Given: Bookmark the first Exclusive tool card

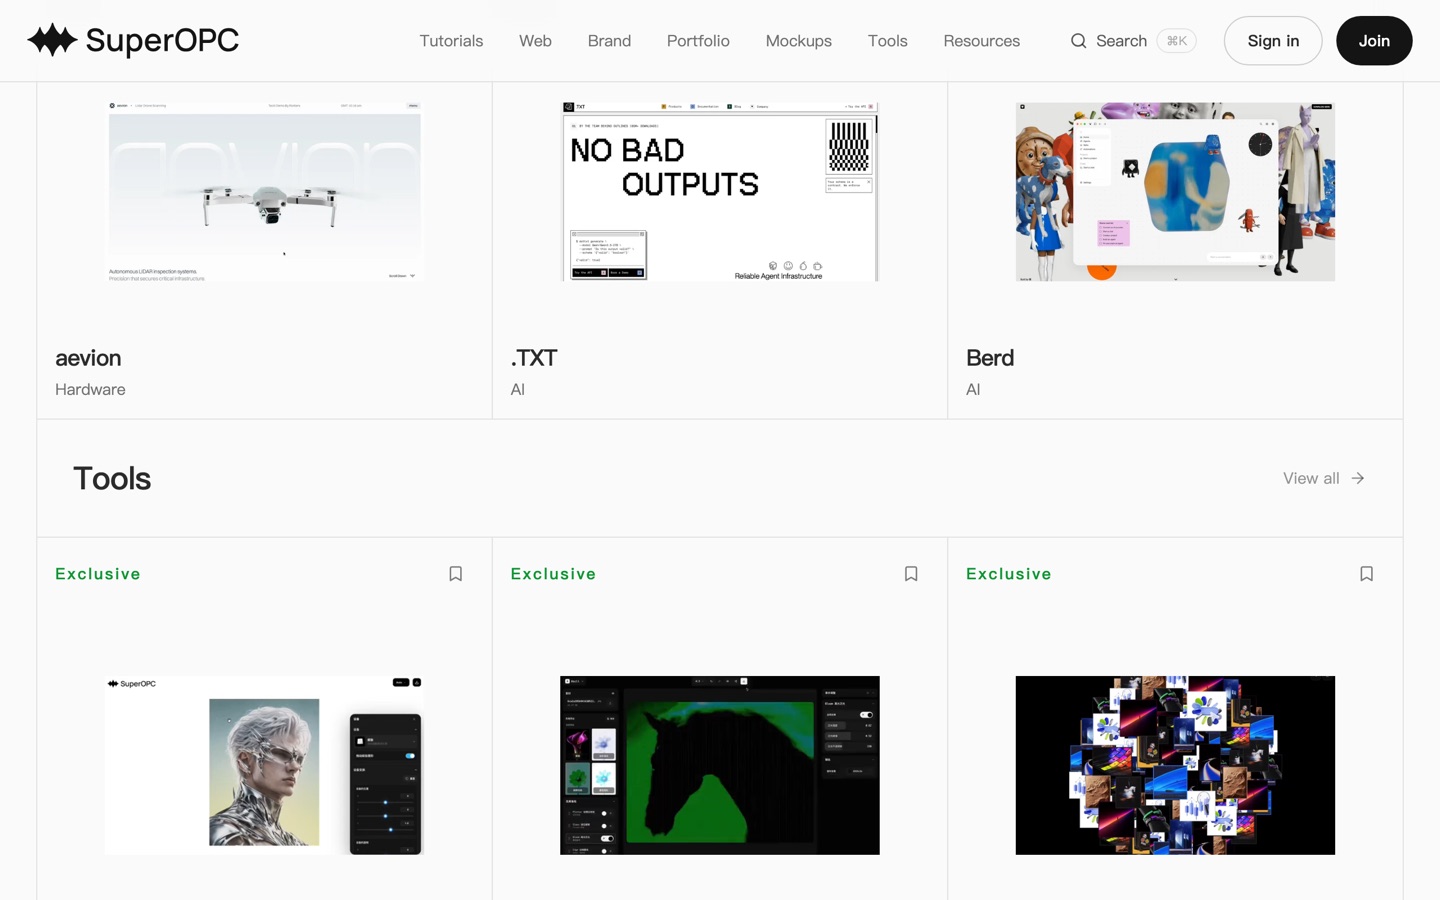Looking at the screenshot, I should 456,574.
